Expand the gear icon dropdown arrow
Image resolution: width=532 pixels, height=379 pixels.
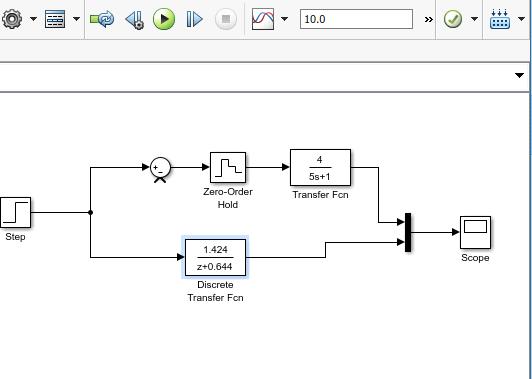tap(33, 19)
